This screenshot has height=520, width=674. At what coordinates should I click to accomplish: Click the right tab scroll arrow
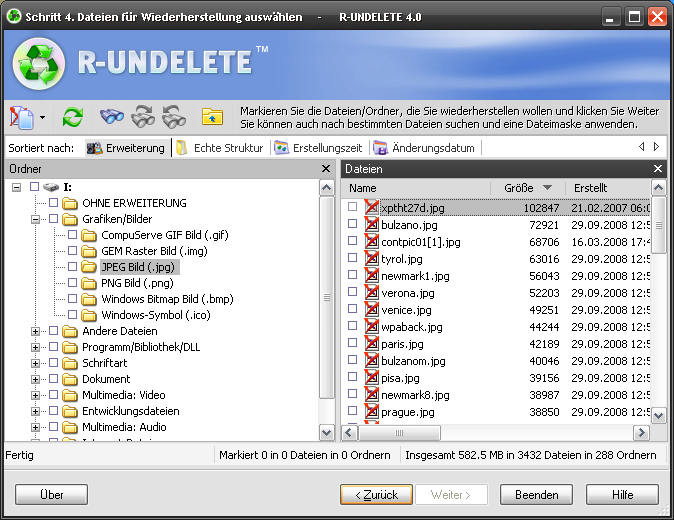(x=656, y=147)
